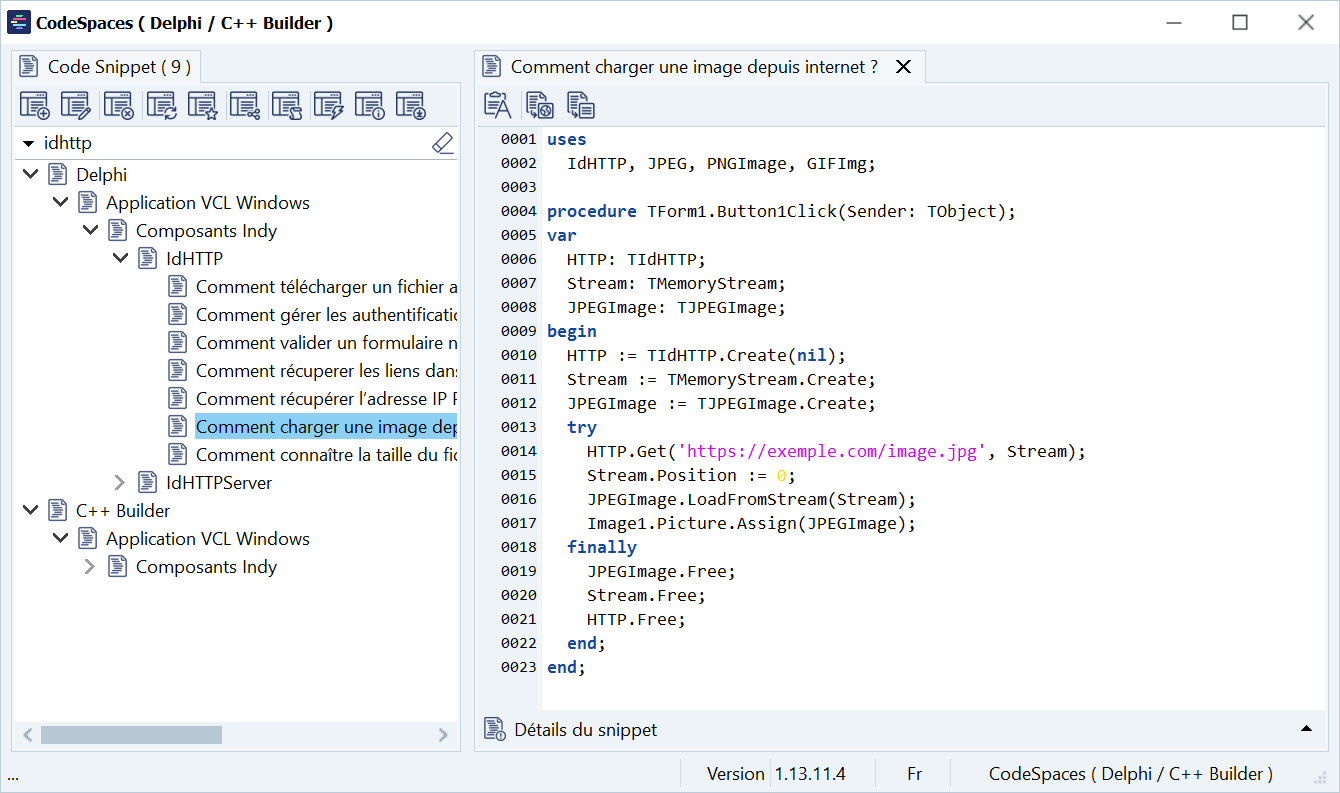Click the Fr language indicator in status bar
This screenshot has width=1340, height=793.
pos(914,774)
